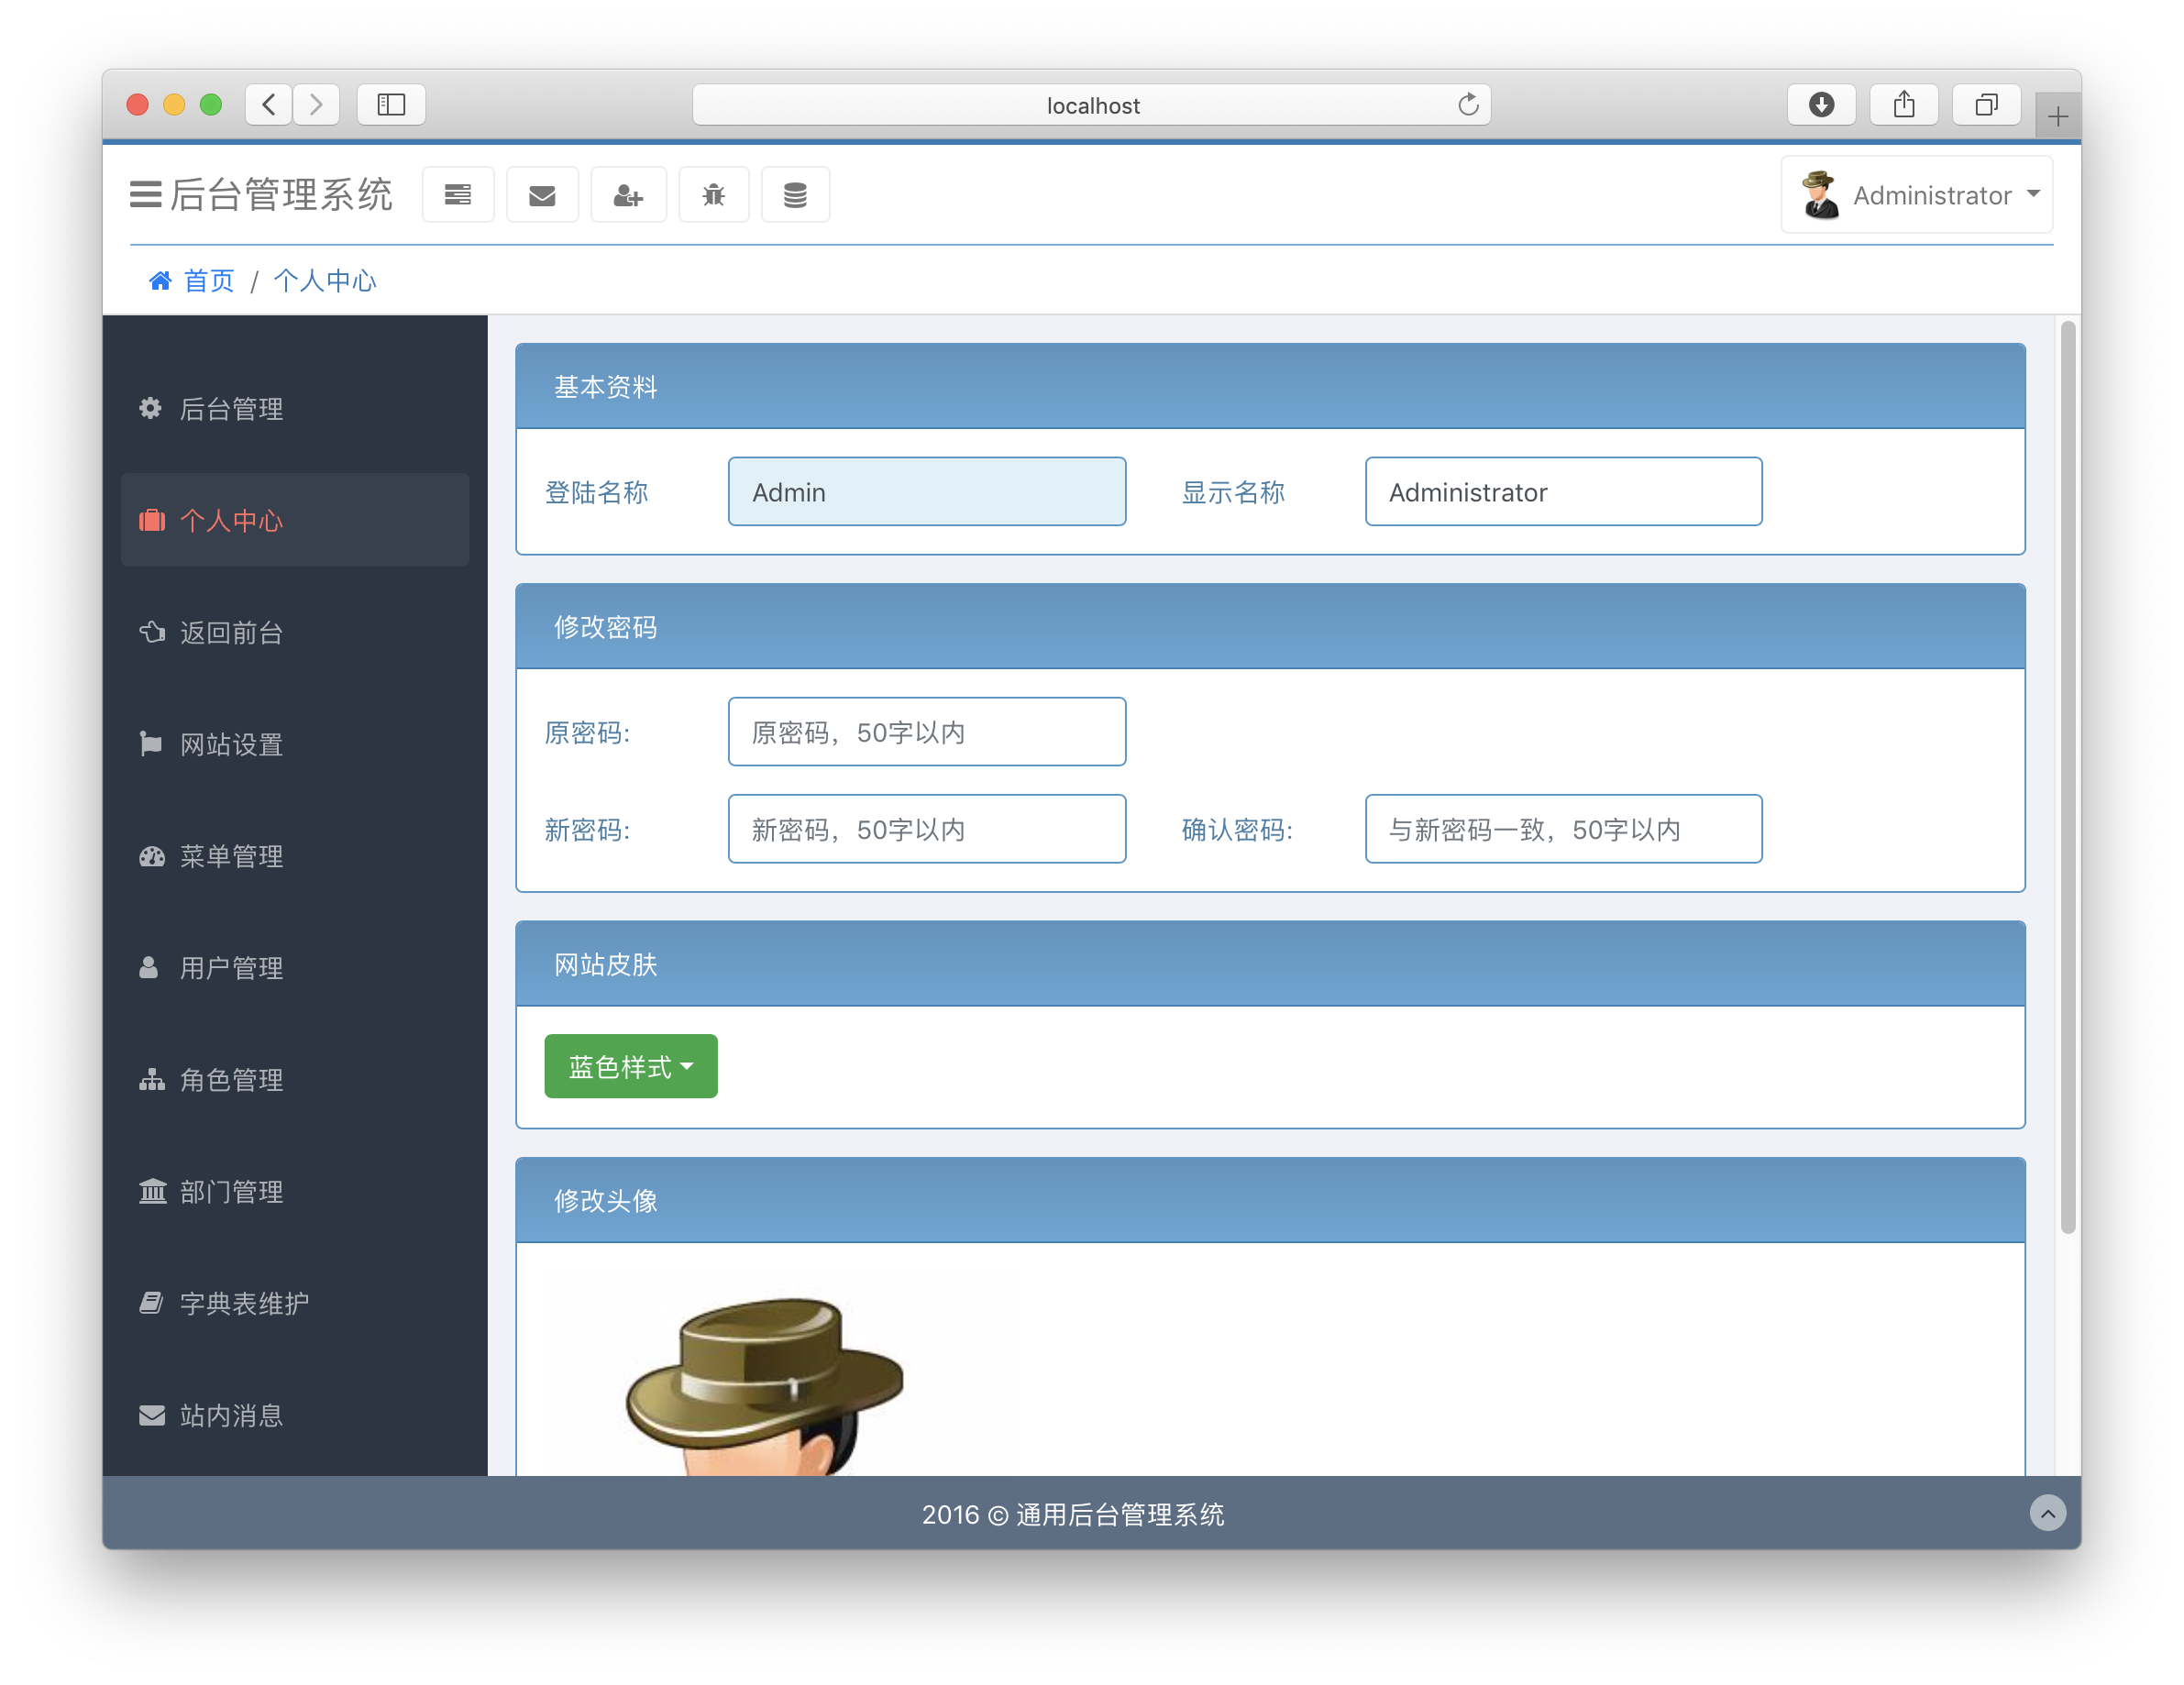
Task: Select 个人中心 in the sidebar
Action: [x=295, y=520]
